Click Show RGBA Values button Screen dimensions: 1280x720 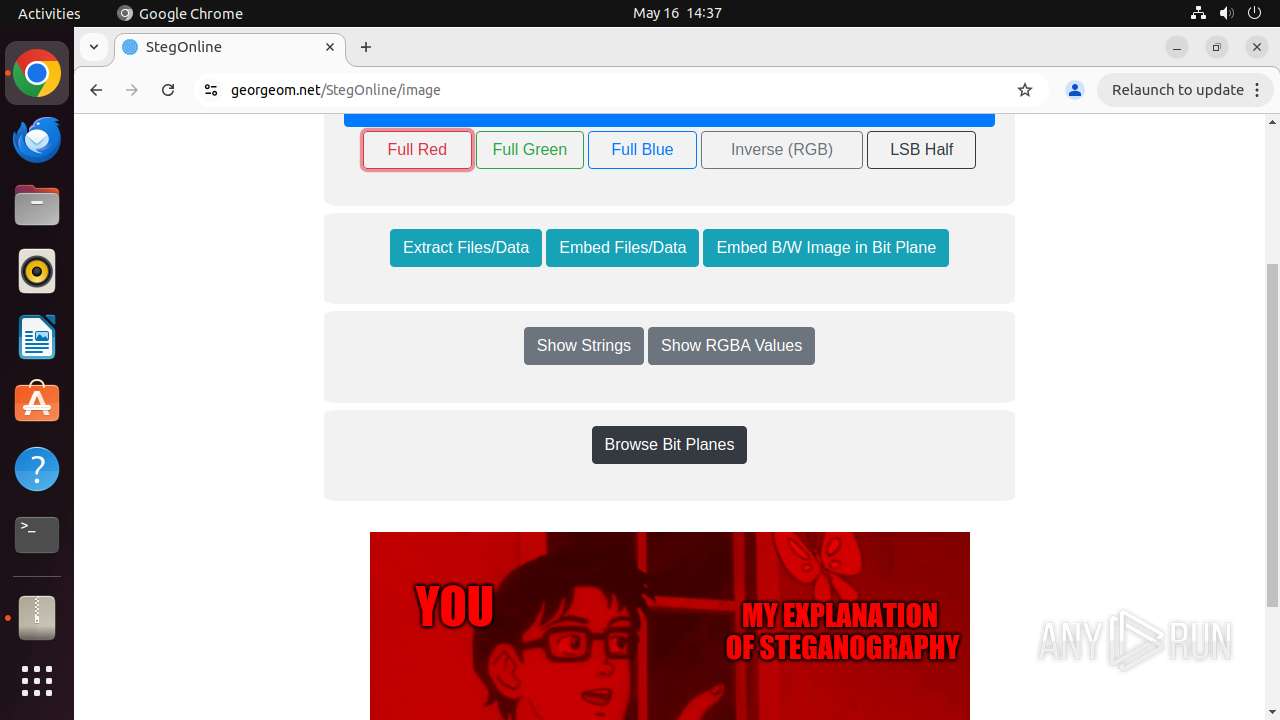click(731, 346)
